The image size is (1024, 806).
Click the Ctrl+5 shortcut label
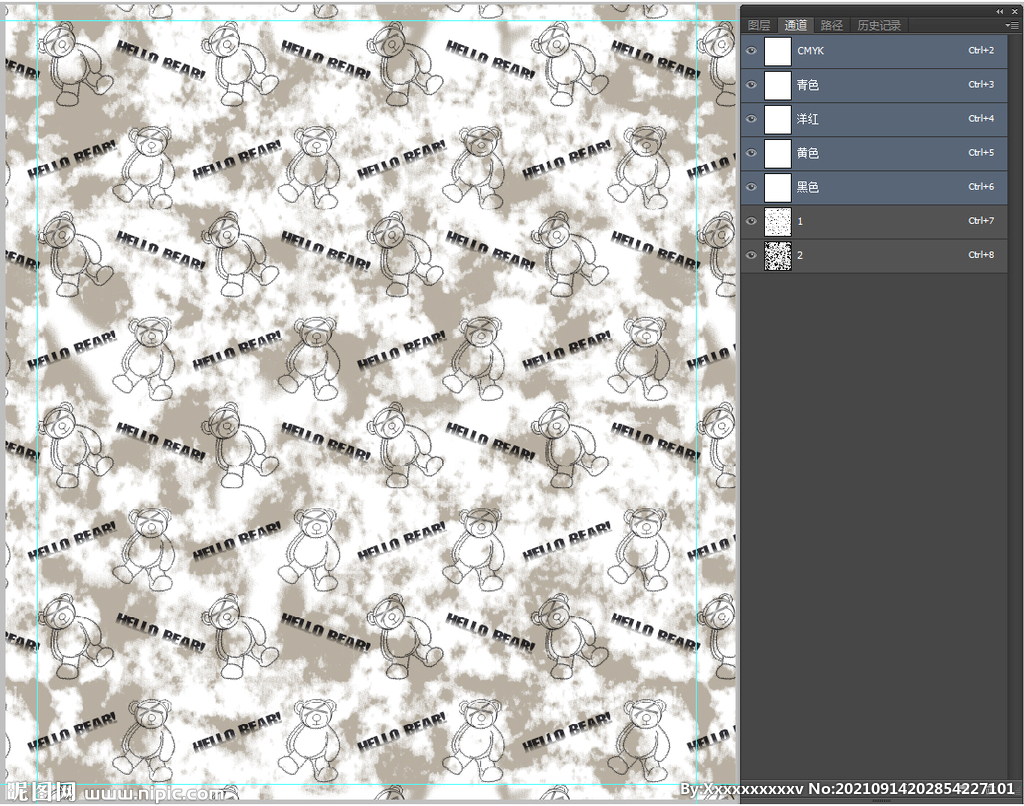coord(981,152)
